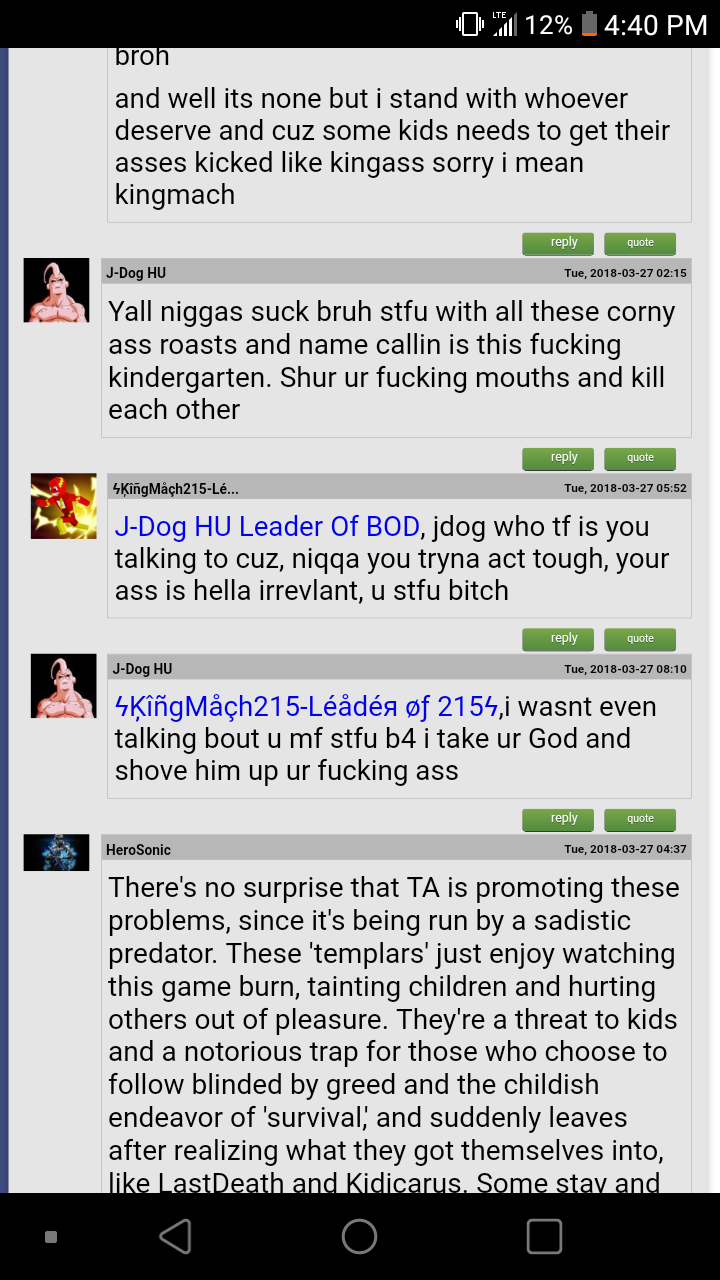Open KingMach215 Flash avatar image

(64, 506)
